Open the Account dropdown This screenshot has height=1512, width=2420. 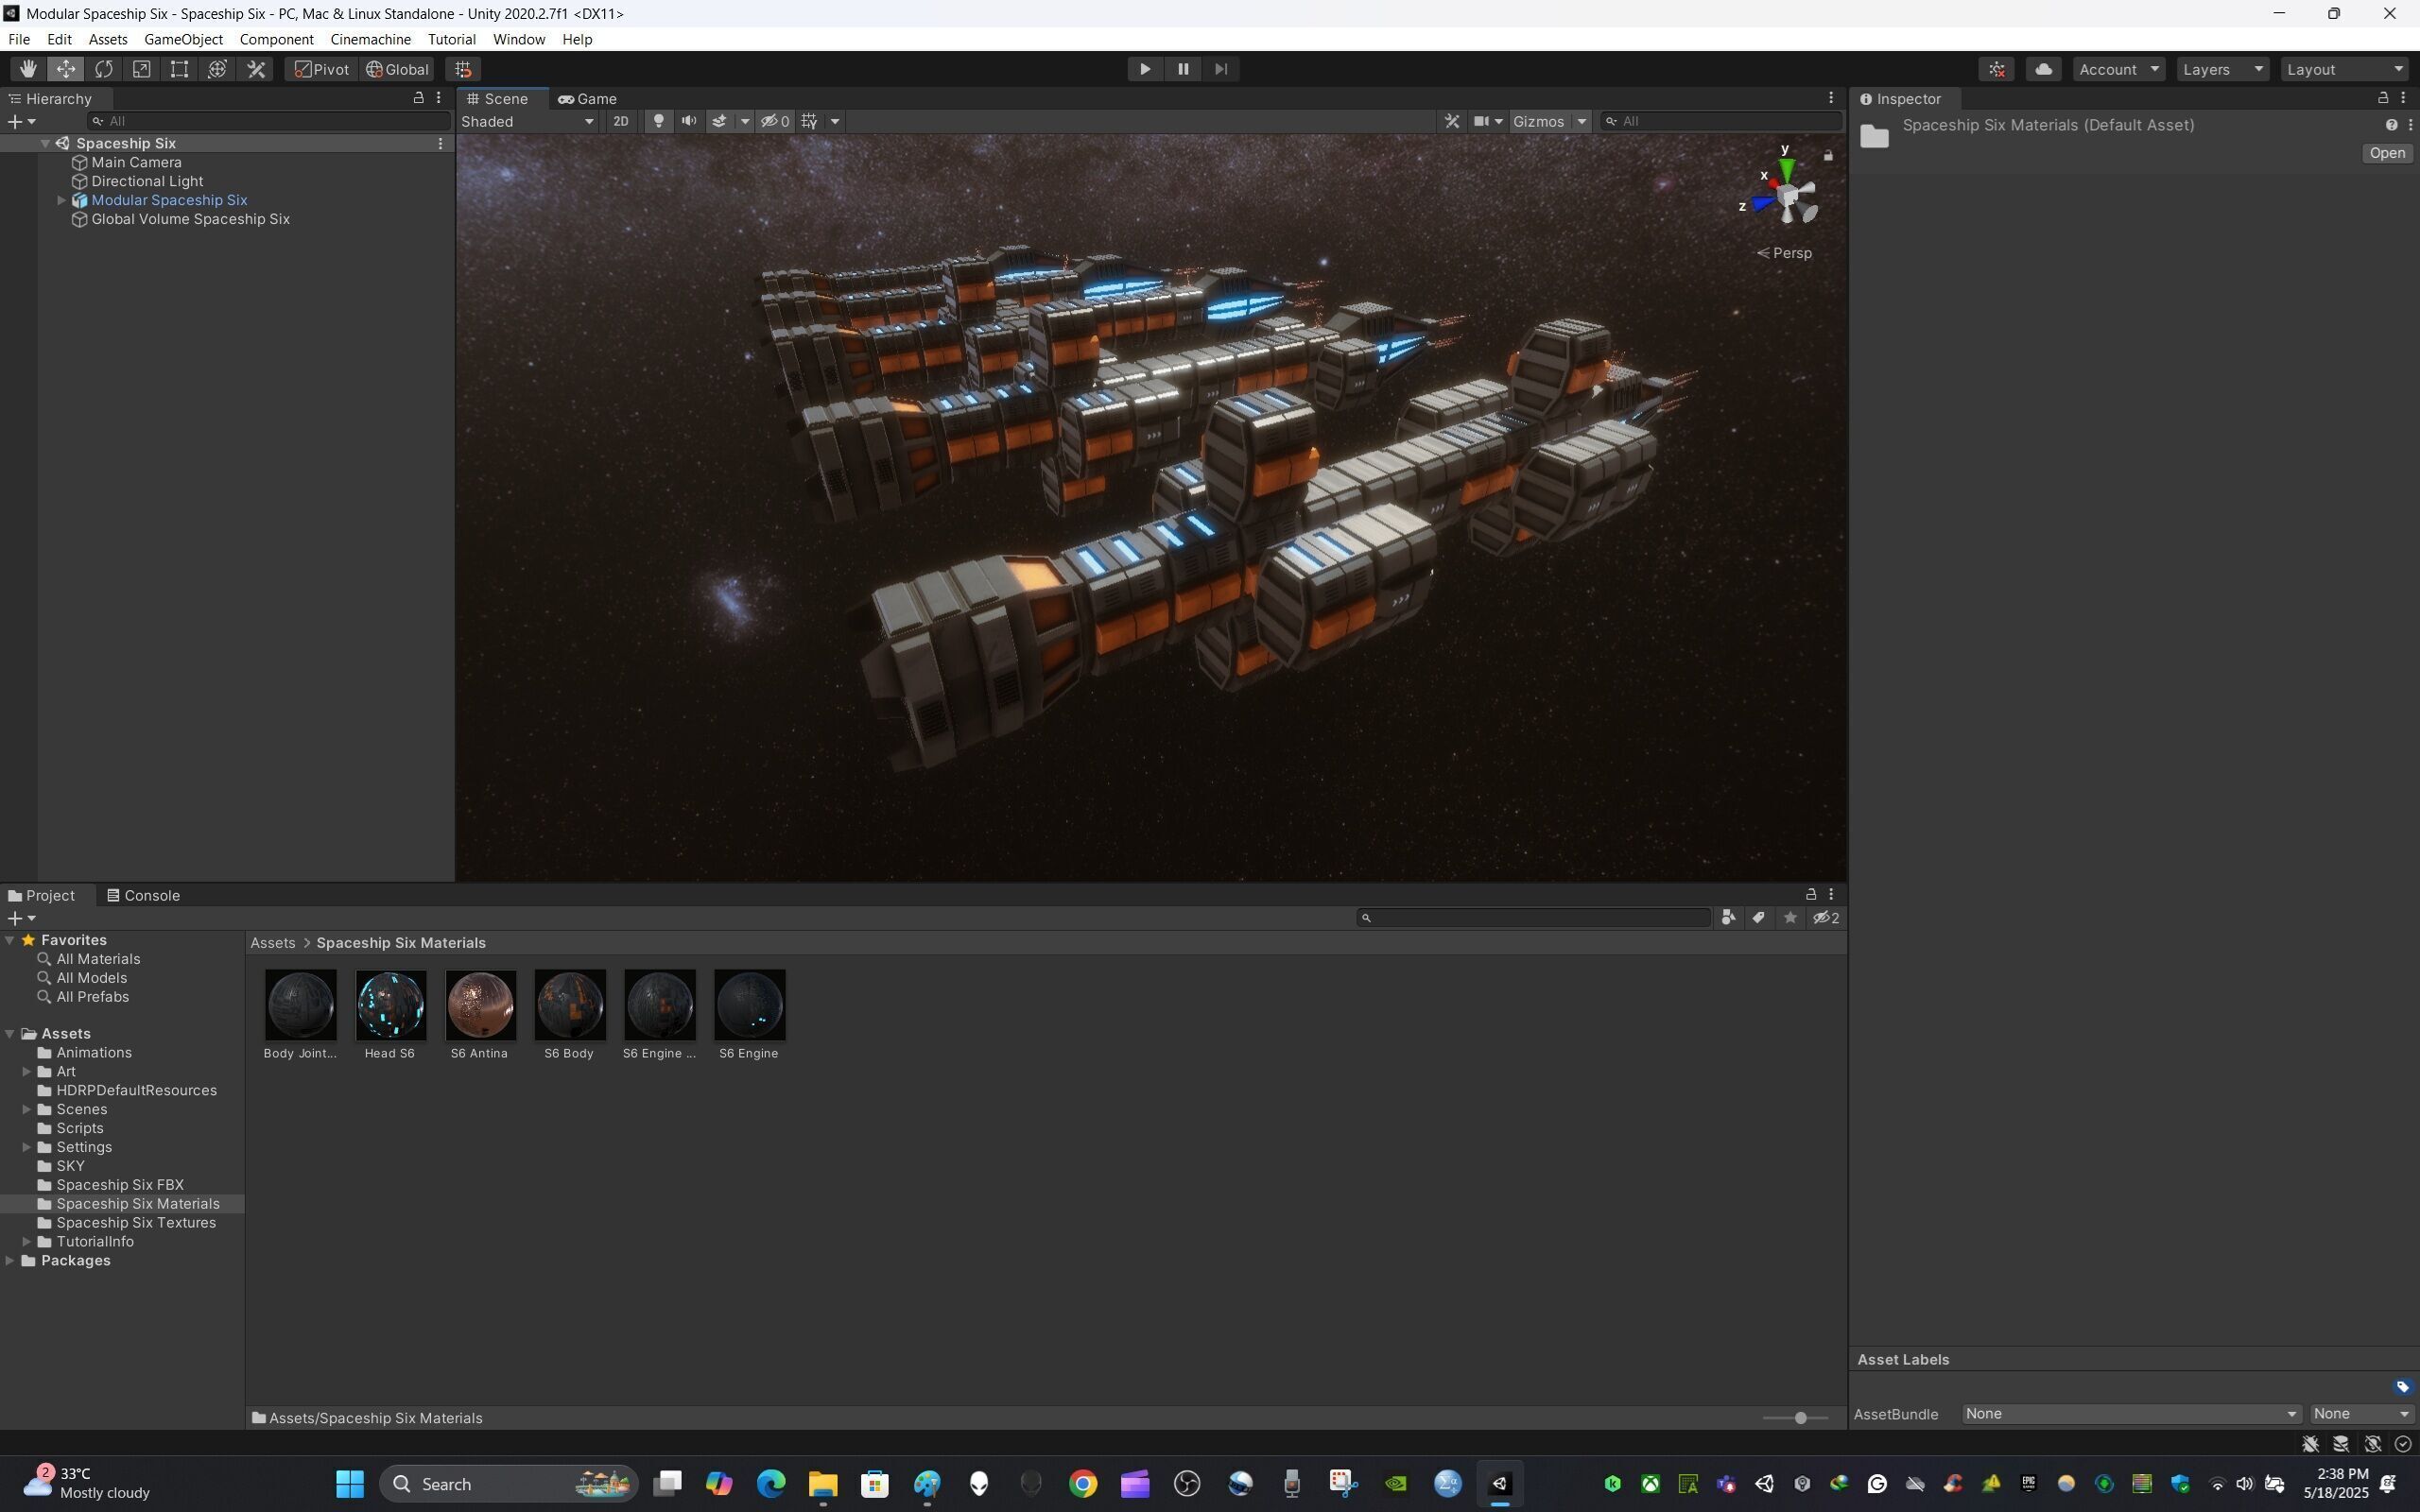[x=2119, y=69]
